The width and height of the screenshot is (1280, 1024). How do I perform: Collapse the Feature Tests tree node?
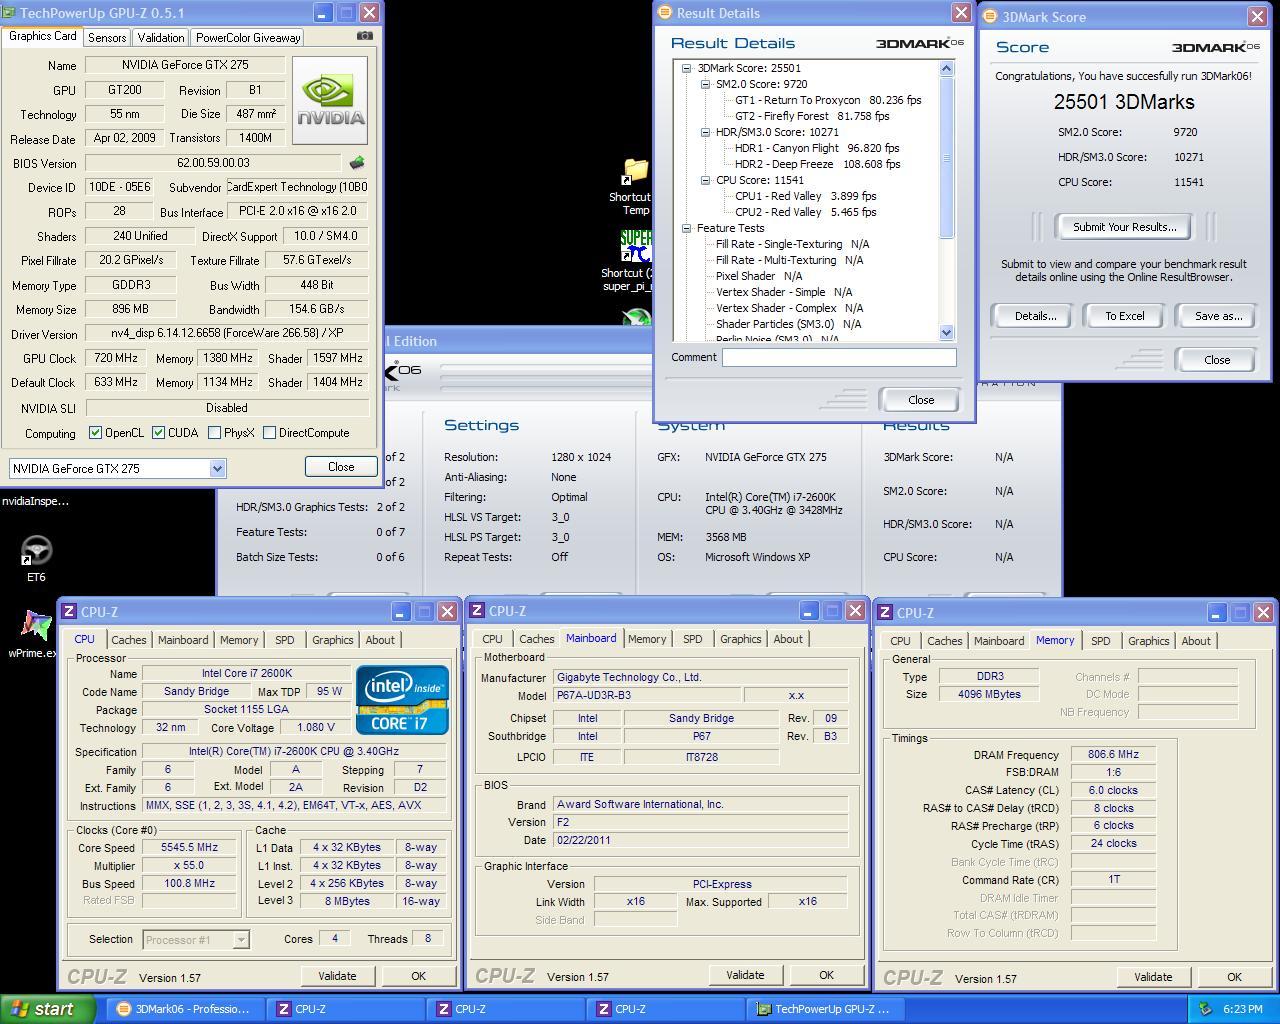[x=687, y=228]
